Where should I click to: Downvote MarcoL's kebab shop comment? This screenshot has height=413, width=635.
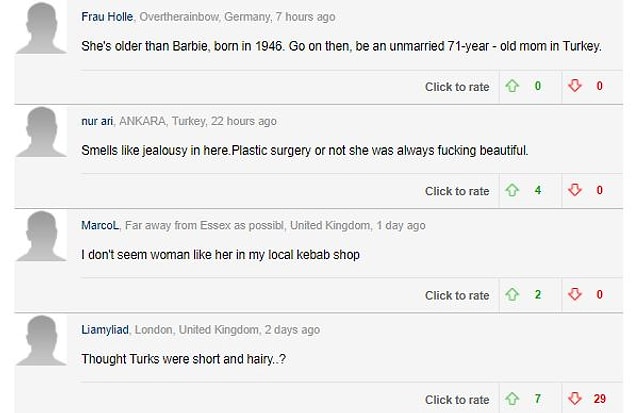point(575,294)
